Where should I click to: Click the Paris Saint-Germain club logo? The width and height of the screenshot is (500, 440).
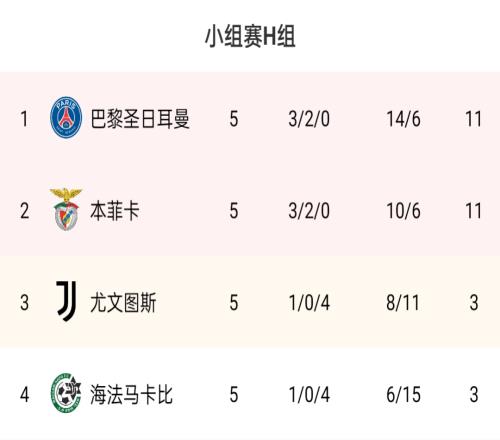(x=66, y=117)
